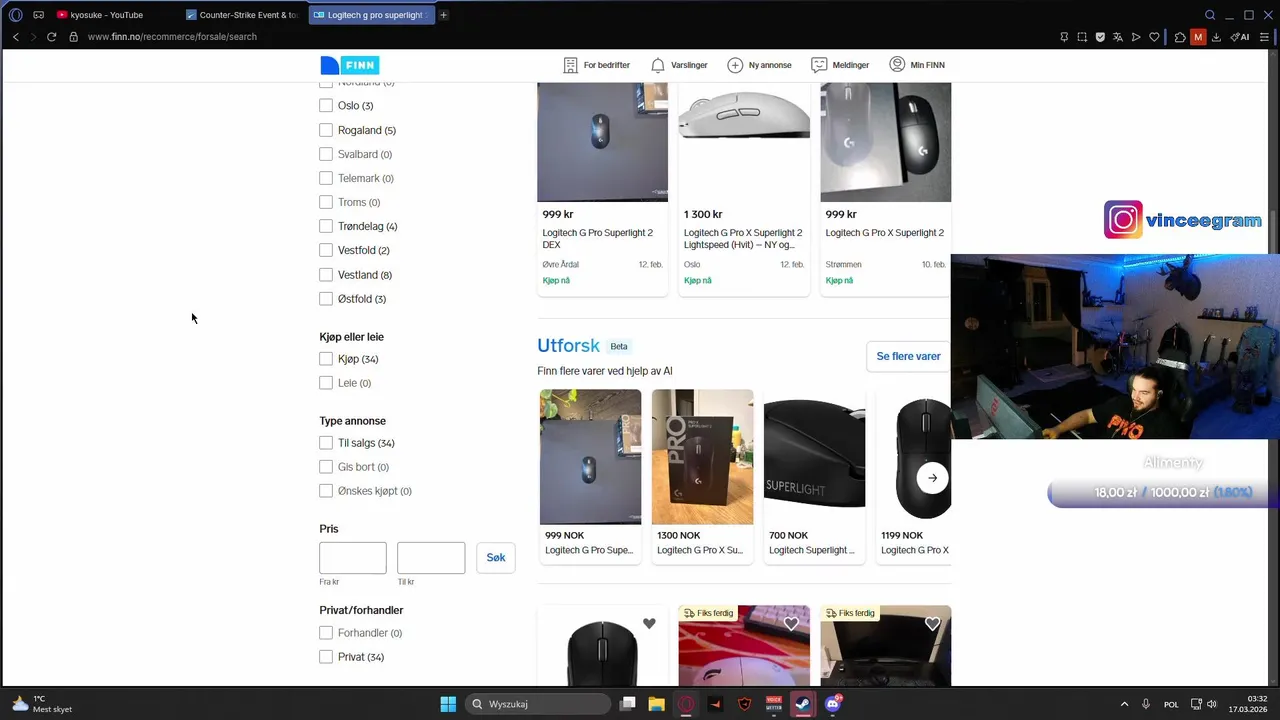Screen dimensions: 1280x720
Task: Favorite the listing without Fiks ferdig badge
Action: pos(649,623)
